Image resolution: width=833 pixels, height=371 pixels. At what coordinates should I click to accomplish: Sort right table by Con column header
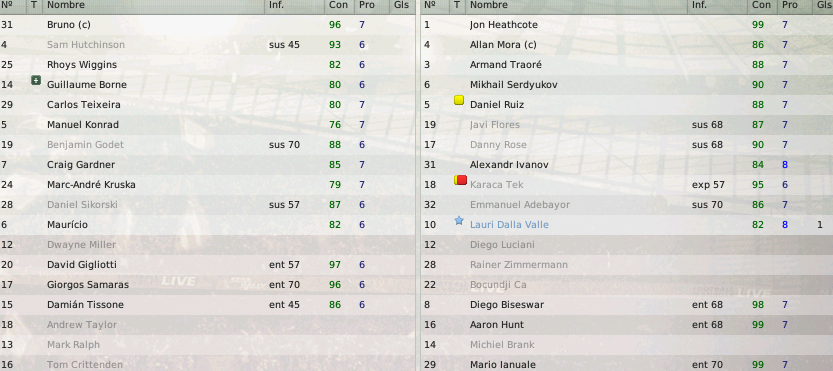(761, 5)
